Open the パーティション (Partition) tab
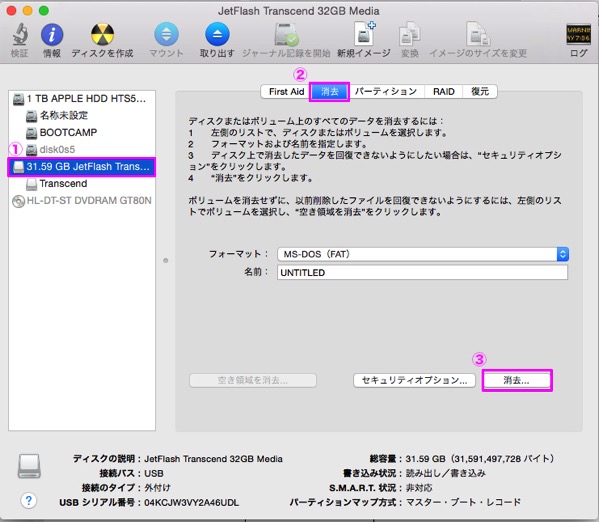The image size is (599, 522). (x=386, y=92)
